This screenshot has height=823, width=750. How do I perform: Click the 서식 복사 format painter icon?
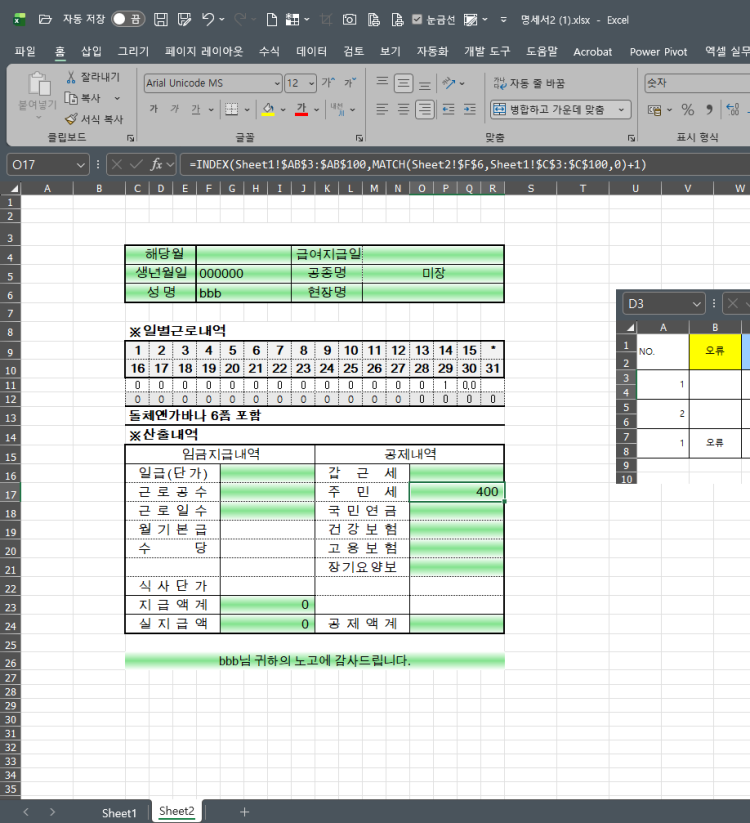click(x=71, y=118)
